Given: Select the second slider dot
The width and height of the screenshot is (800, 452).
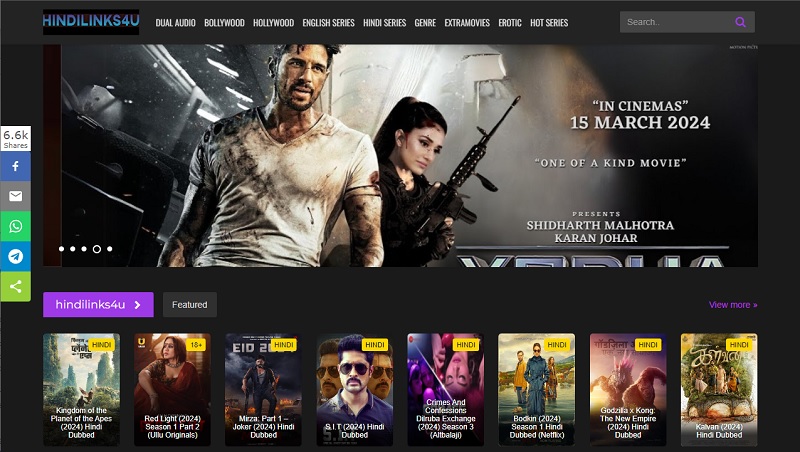Looking at the screenshot, I should click(x=72, y=249).
